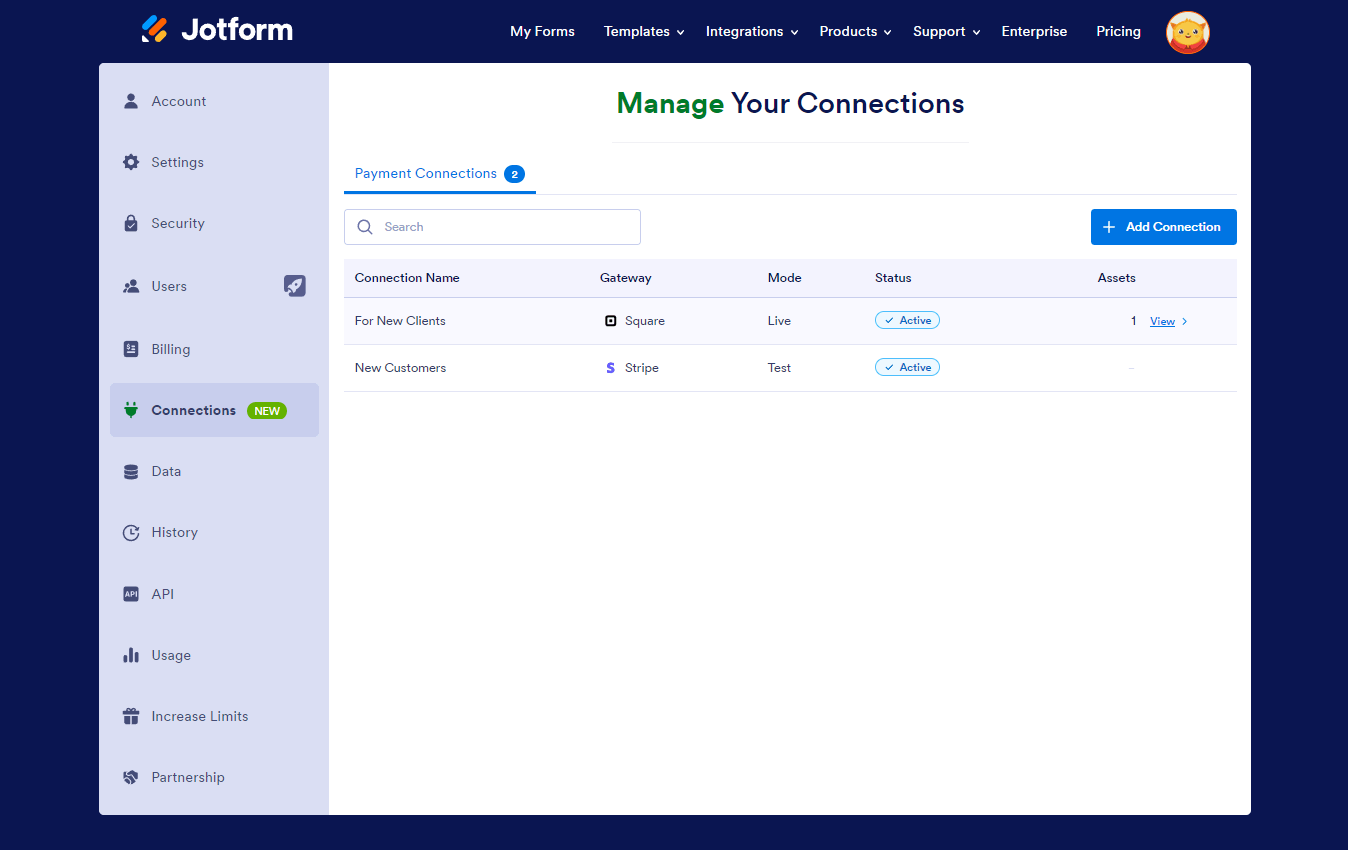Click the Settings gear icon in sidebar
Image resolution: width=1348 pixels, height=850 pixels.
coord(131,162)
